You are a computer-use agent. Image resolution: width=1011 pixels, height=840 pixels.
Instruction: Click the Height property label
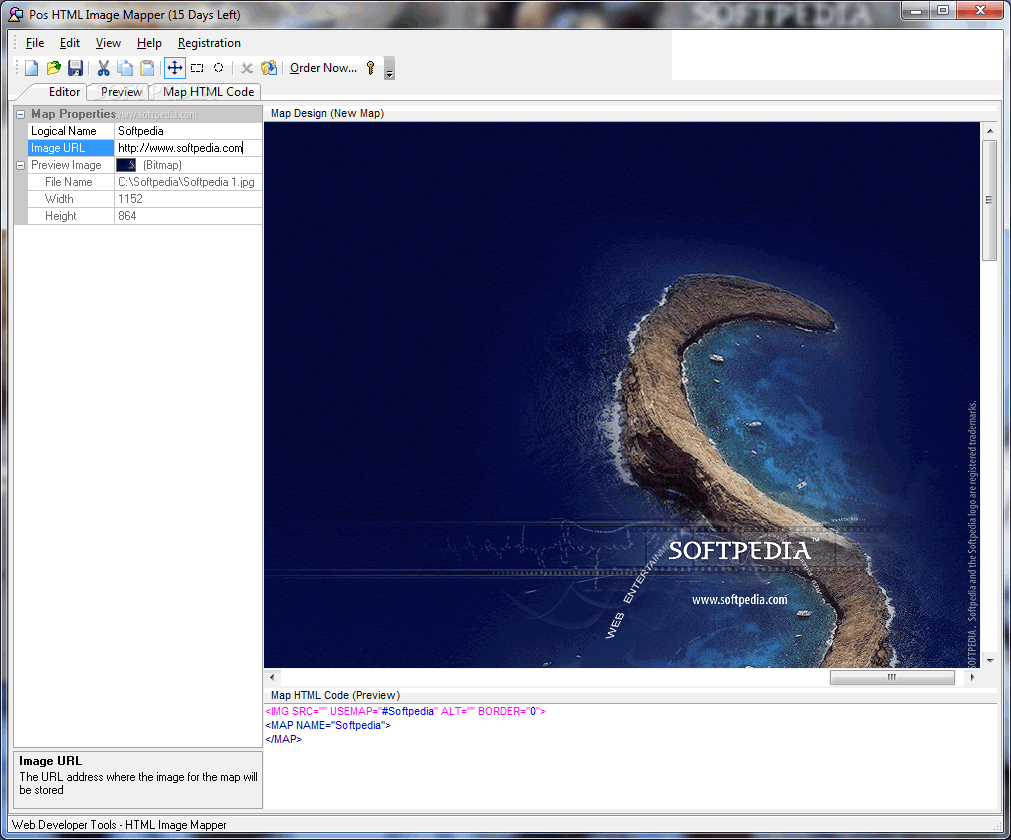click(71, 215)
